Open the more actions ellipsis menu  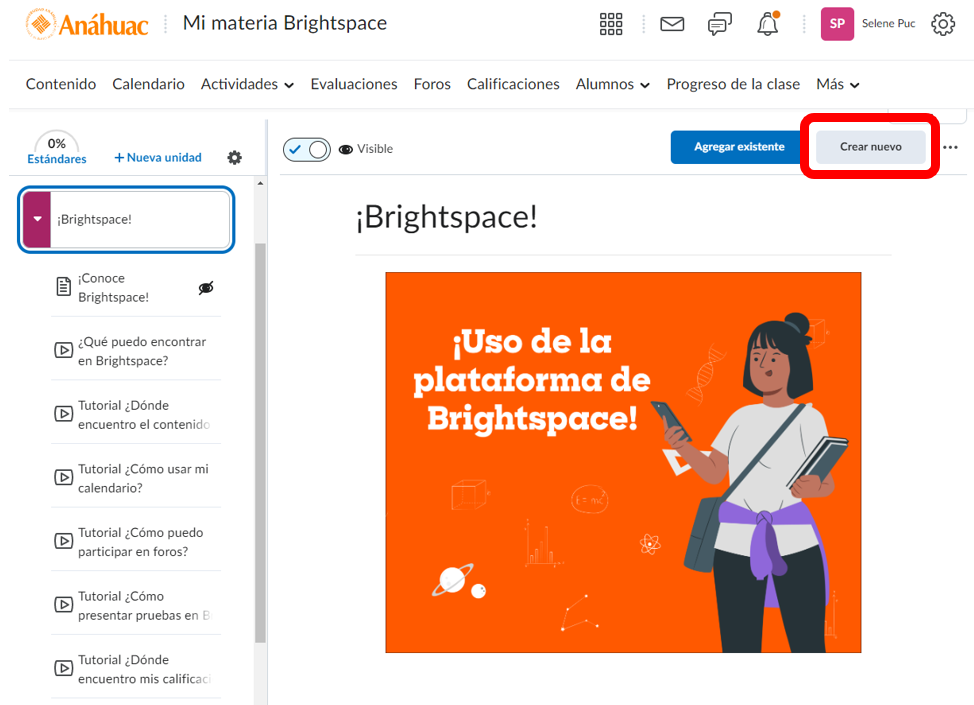[x=950, y=147]
